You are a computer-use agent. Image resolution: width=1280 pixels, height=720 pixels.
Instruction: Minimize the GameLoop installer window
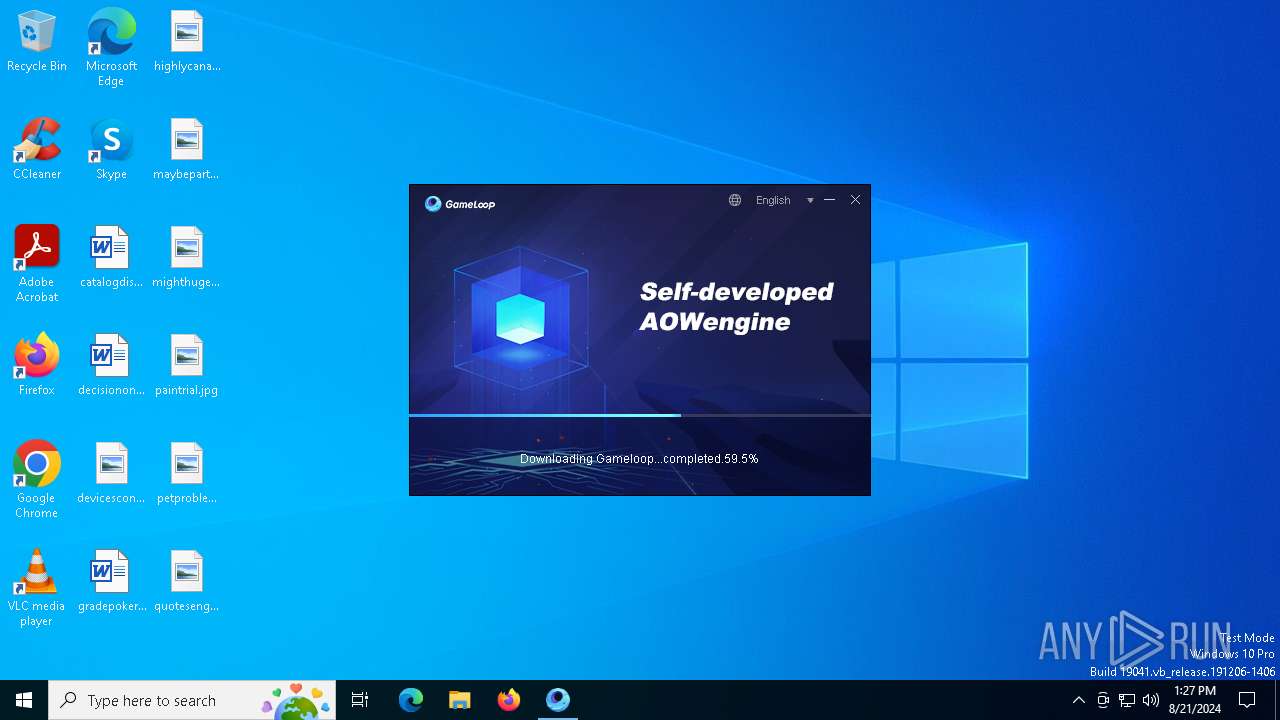(x=829, y=200)
